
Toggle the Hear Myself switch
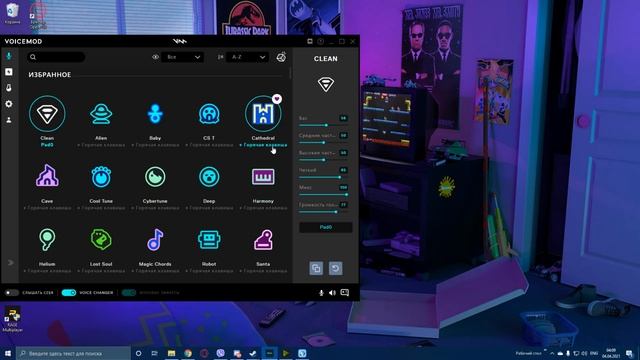pyautogui.click(x=11, y=293)
